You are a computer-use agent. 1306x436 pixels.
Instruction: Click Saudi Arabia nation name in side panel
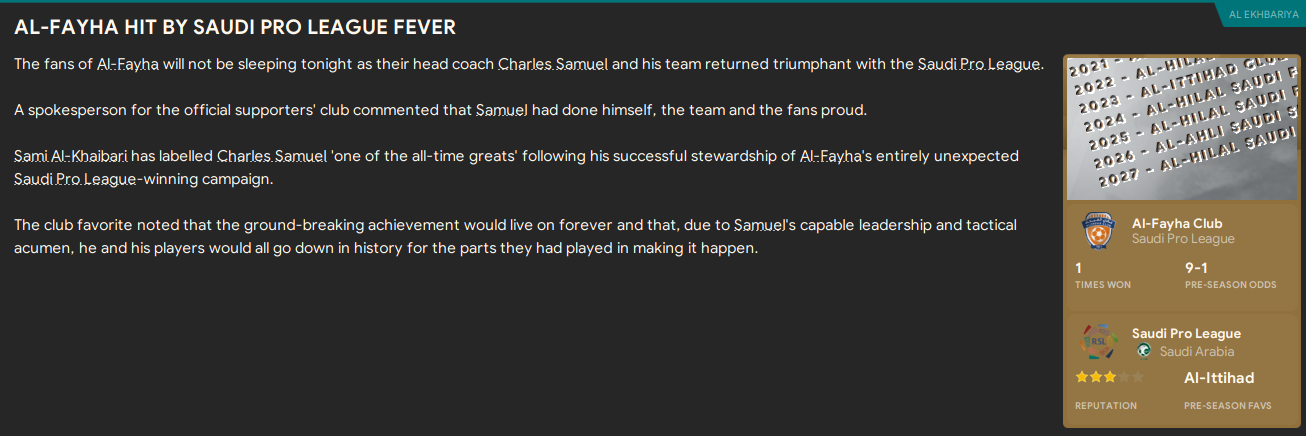pos(1197,352)
